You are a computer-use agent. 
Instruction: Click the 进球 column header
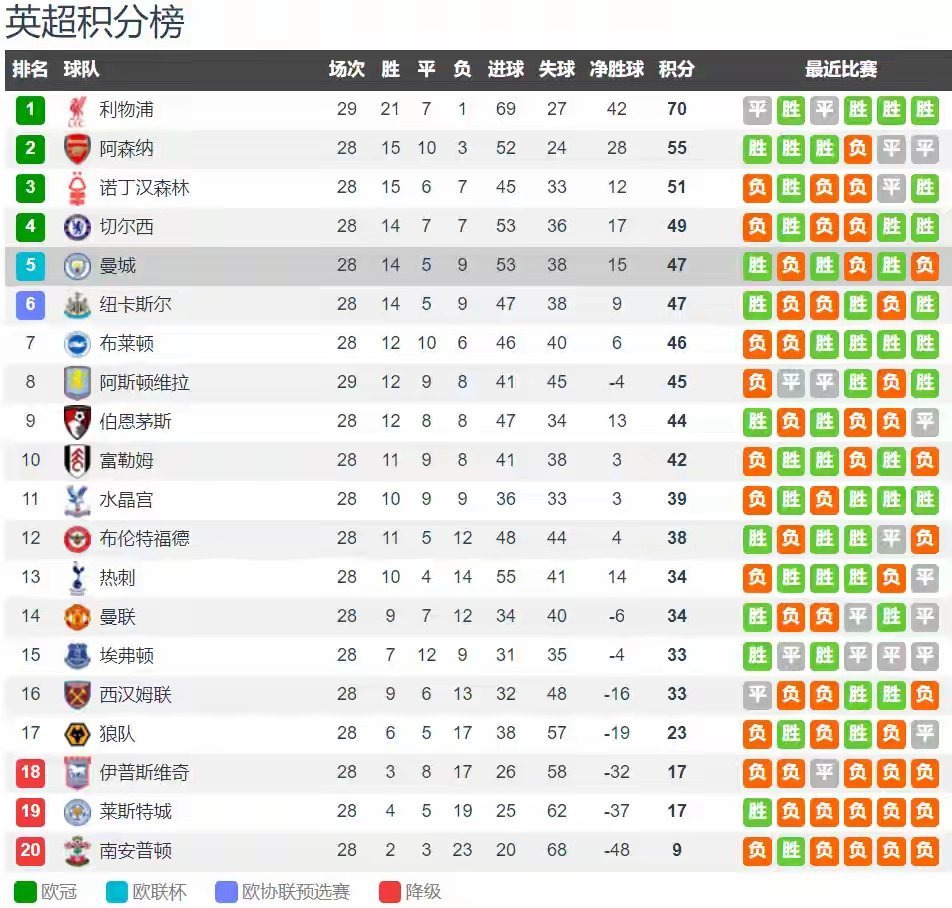[x=506, y=70]
